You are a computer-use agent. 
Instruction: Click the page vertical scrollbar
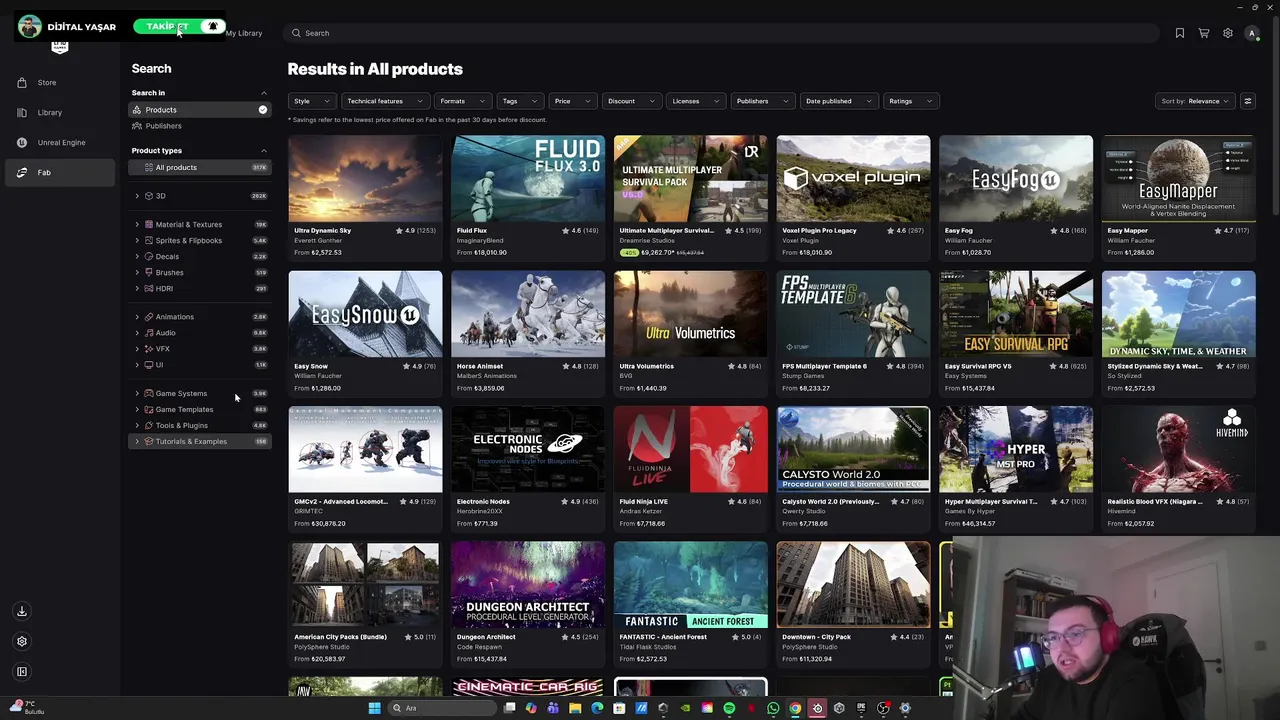click(1275, 115)
